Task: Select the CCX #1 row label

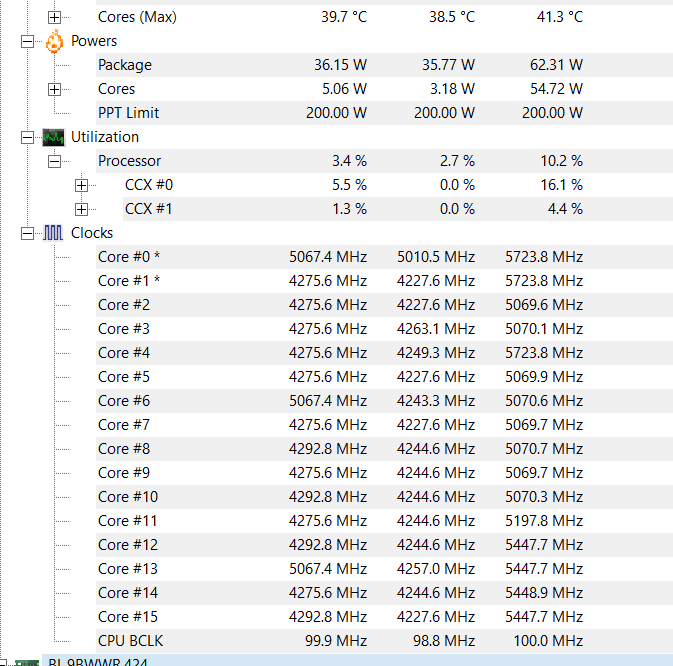Action: [x=149, y=209]
